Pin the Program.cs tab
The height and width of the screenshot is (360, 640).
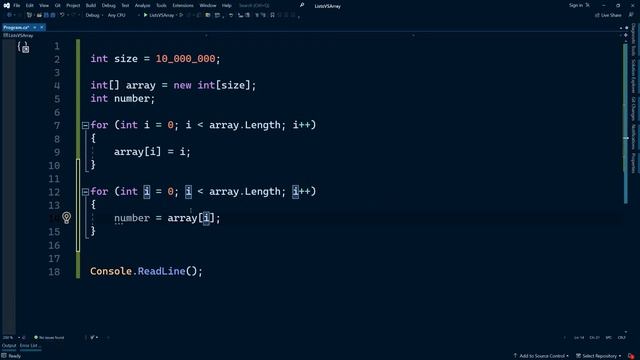(35, 27)
